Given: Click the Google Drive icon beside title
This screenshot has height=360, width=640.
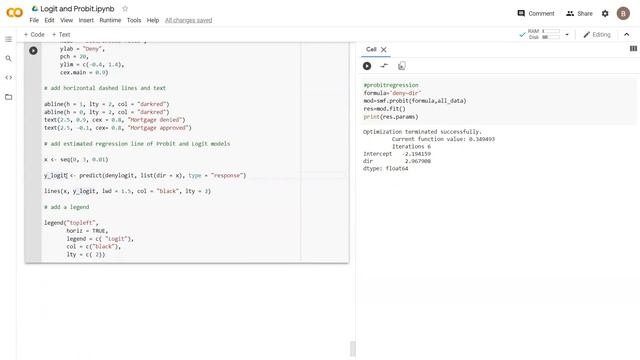Looking at the screenshot, I should coord(35,9).
